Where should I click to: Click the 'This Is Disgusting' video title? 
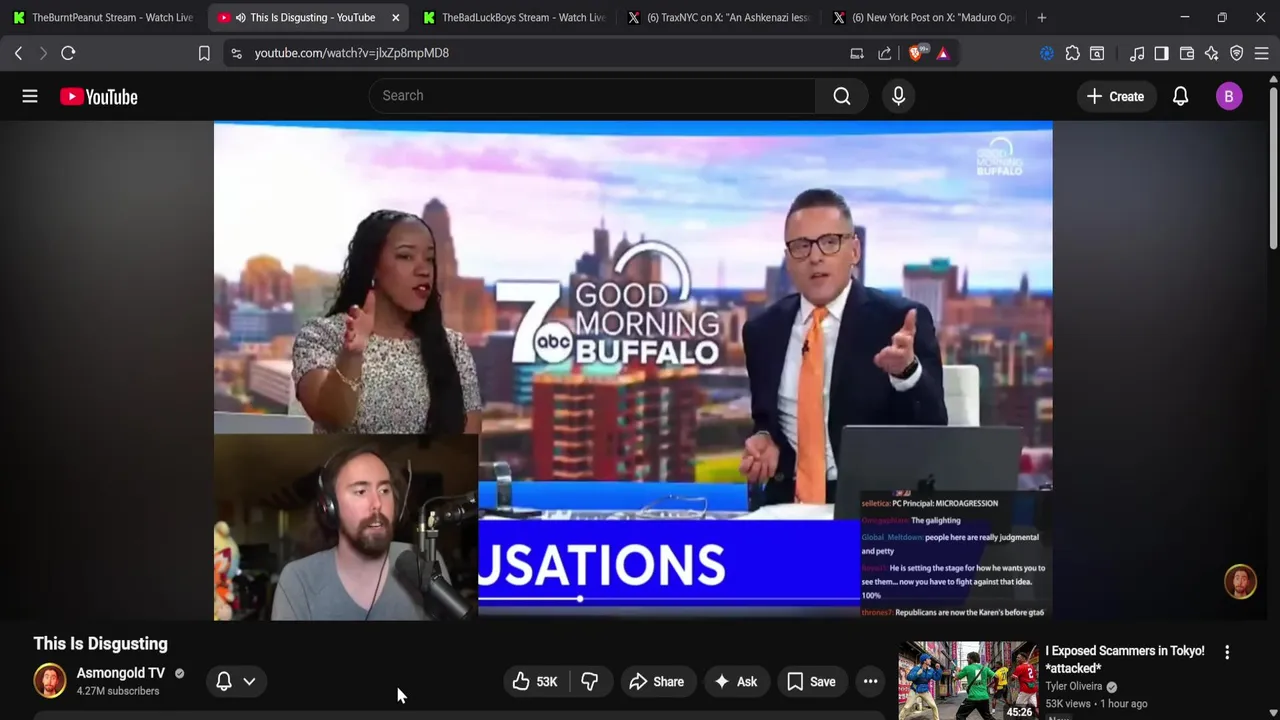(100, 644)
